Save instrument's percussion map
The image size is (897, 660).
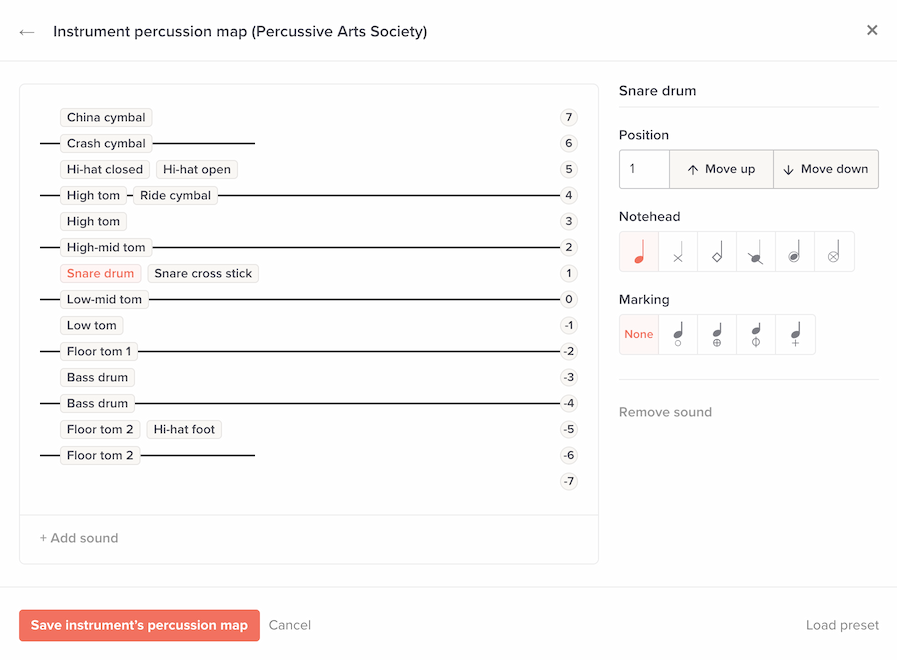click(x=139, y=625)
